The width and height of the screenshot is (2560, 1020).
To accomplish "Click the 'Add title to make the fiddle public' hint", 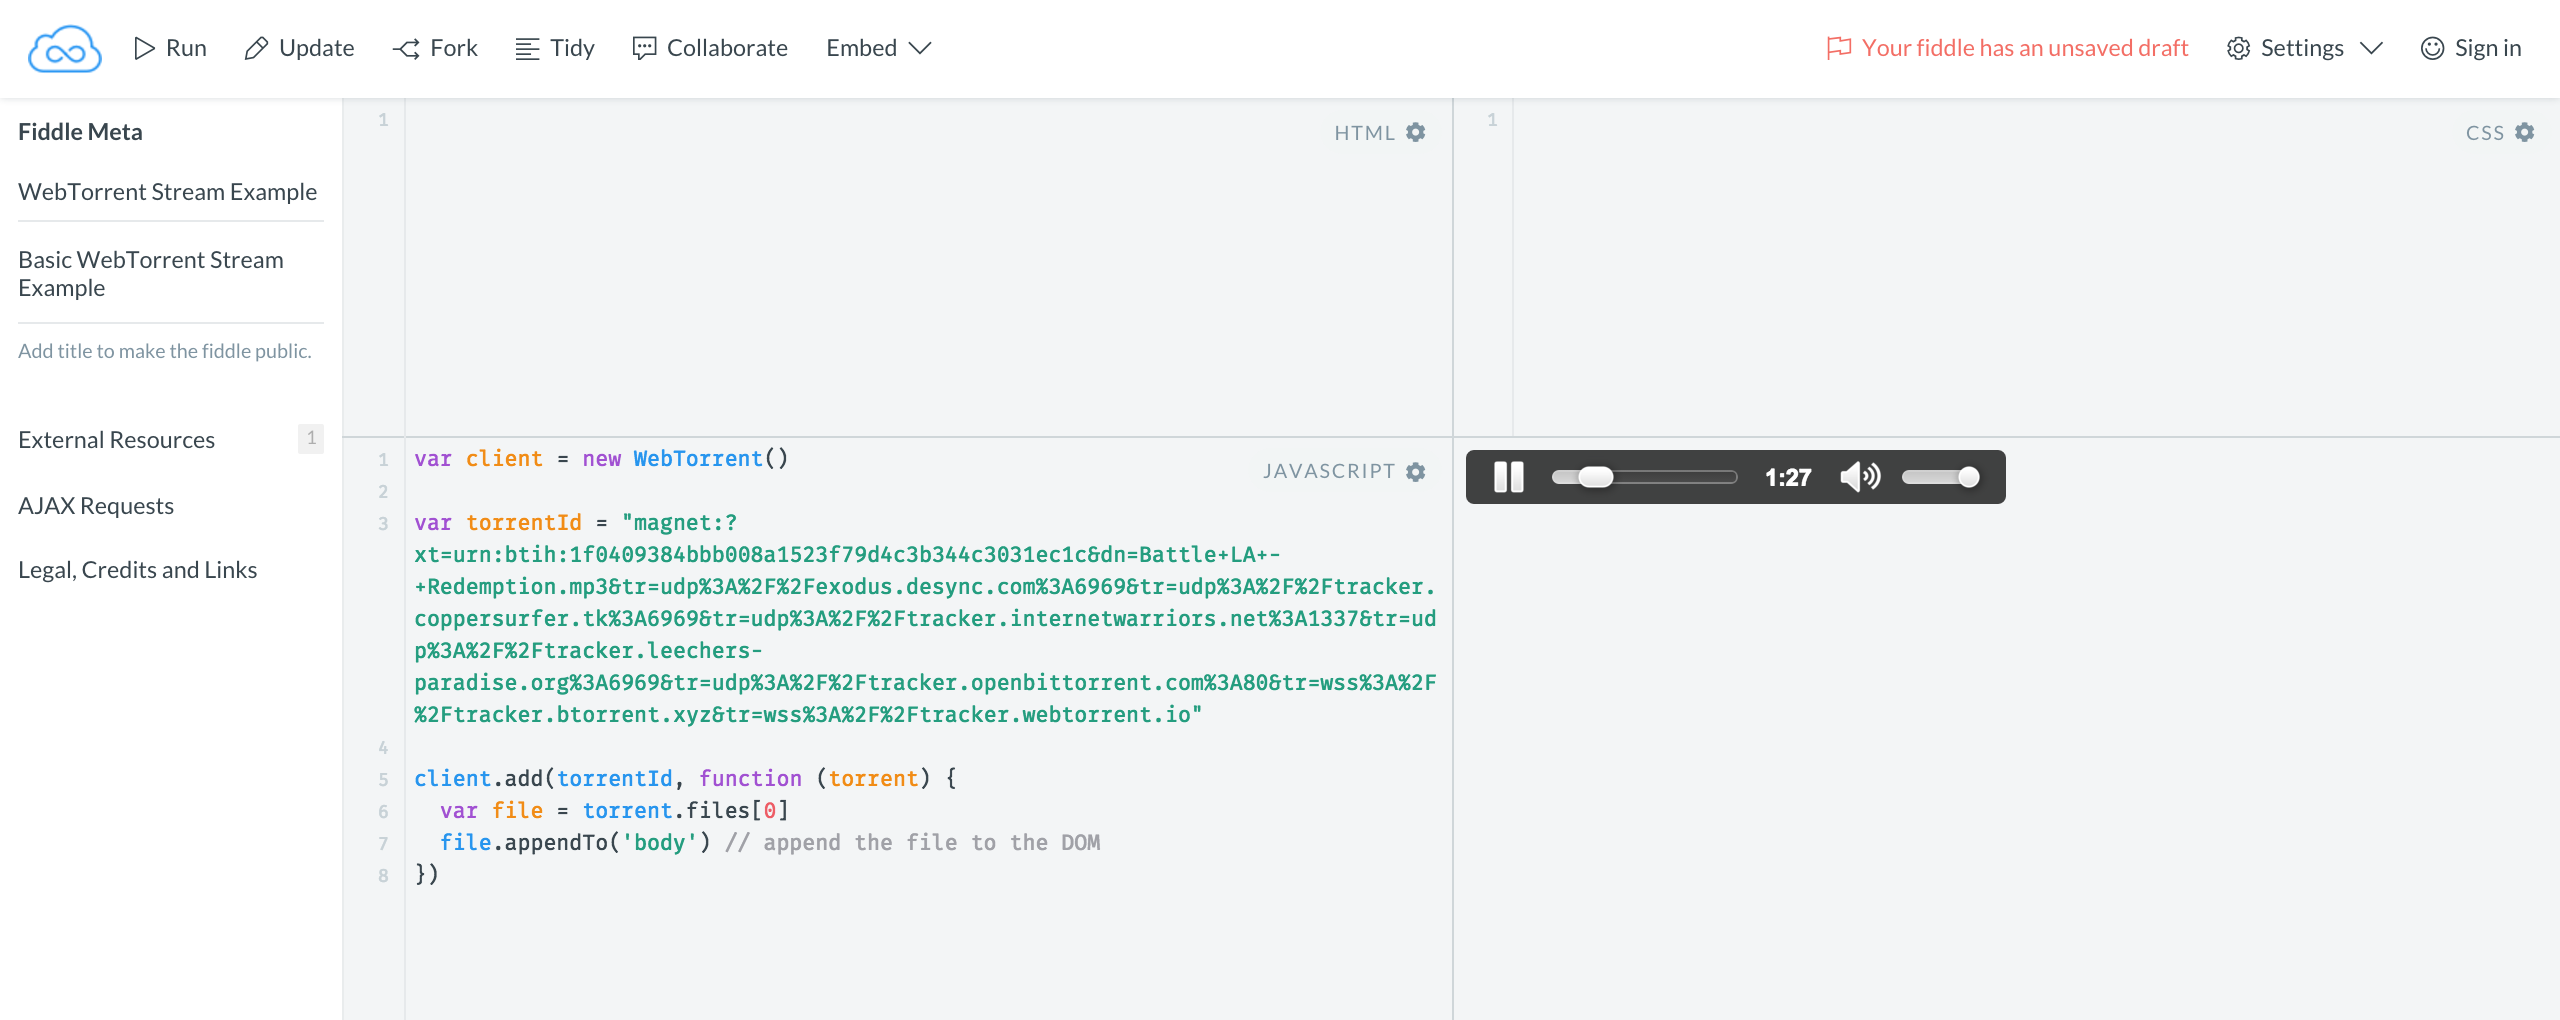I will 165,350.
